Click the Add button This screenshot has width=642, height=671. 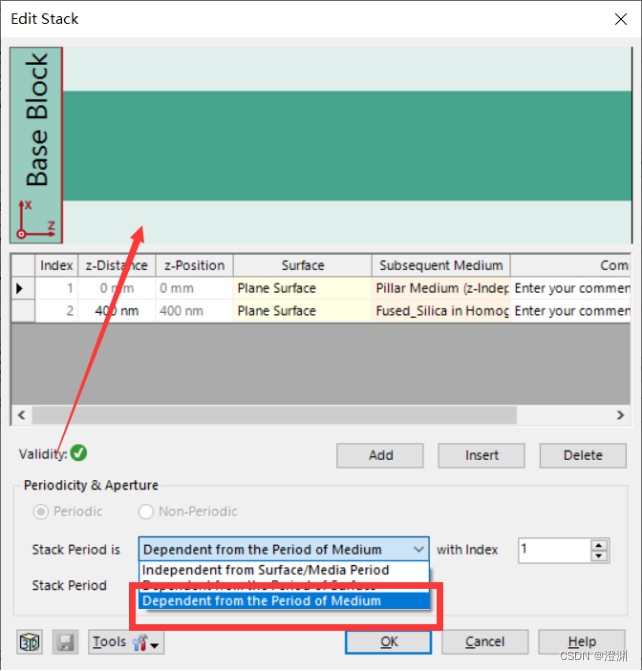pos(380,455)
